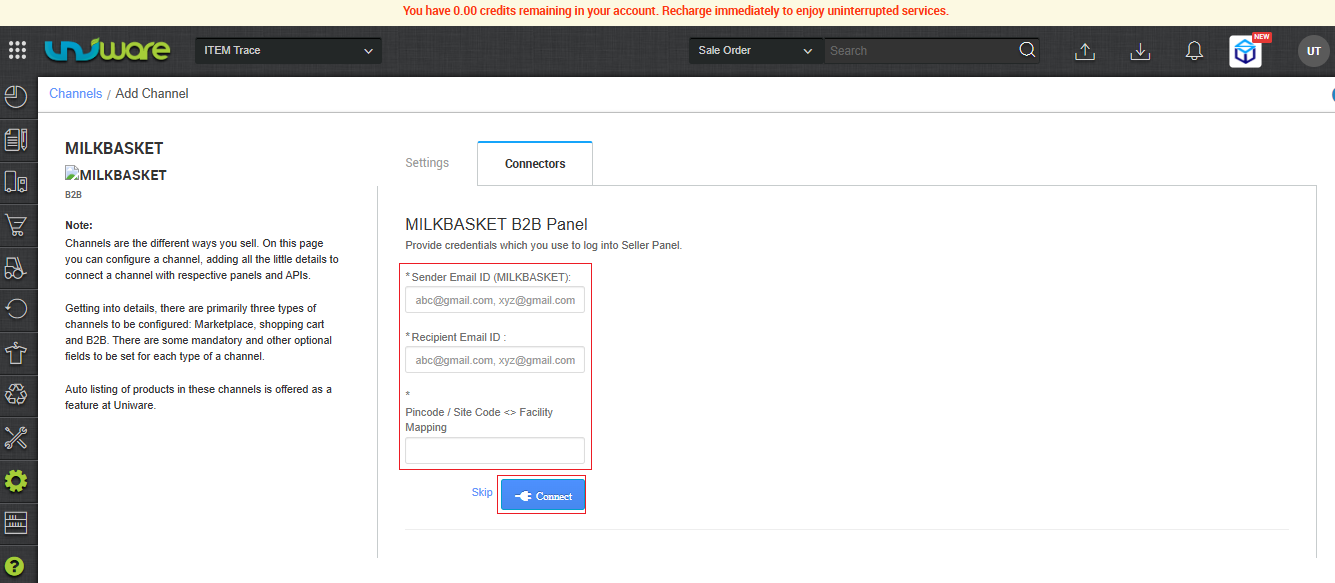Click the Note: label in sidebar text

(79, 225)
